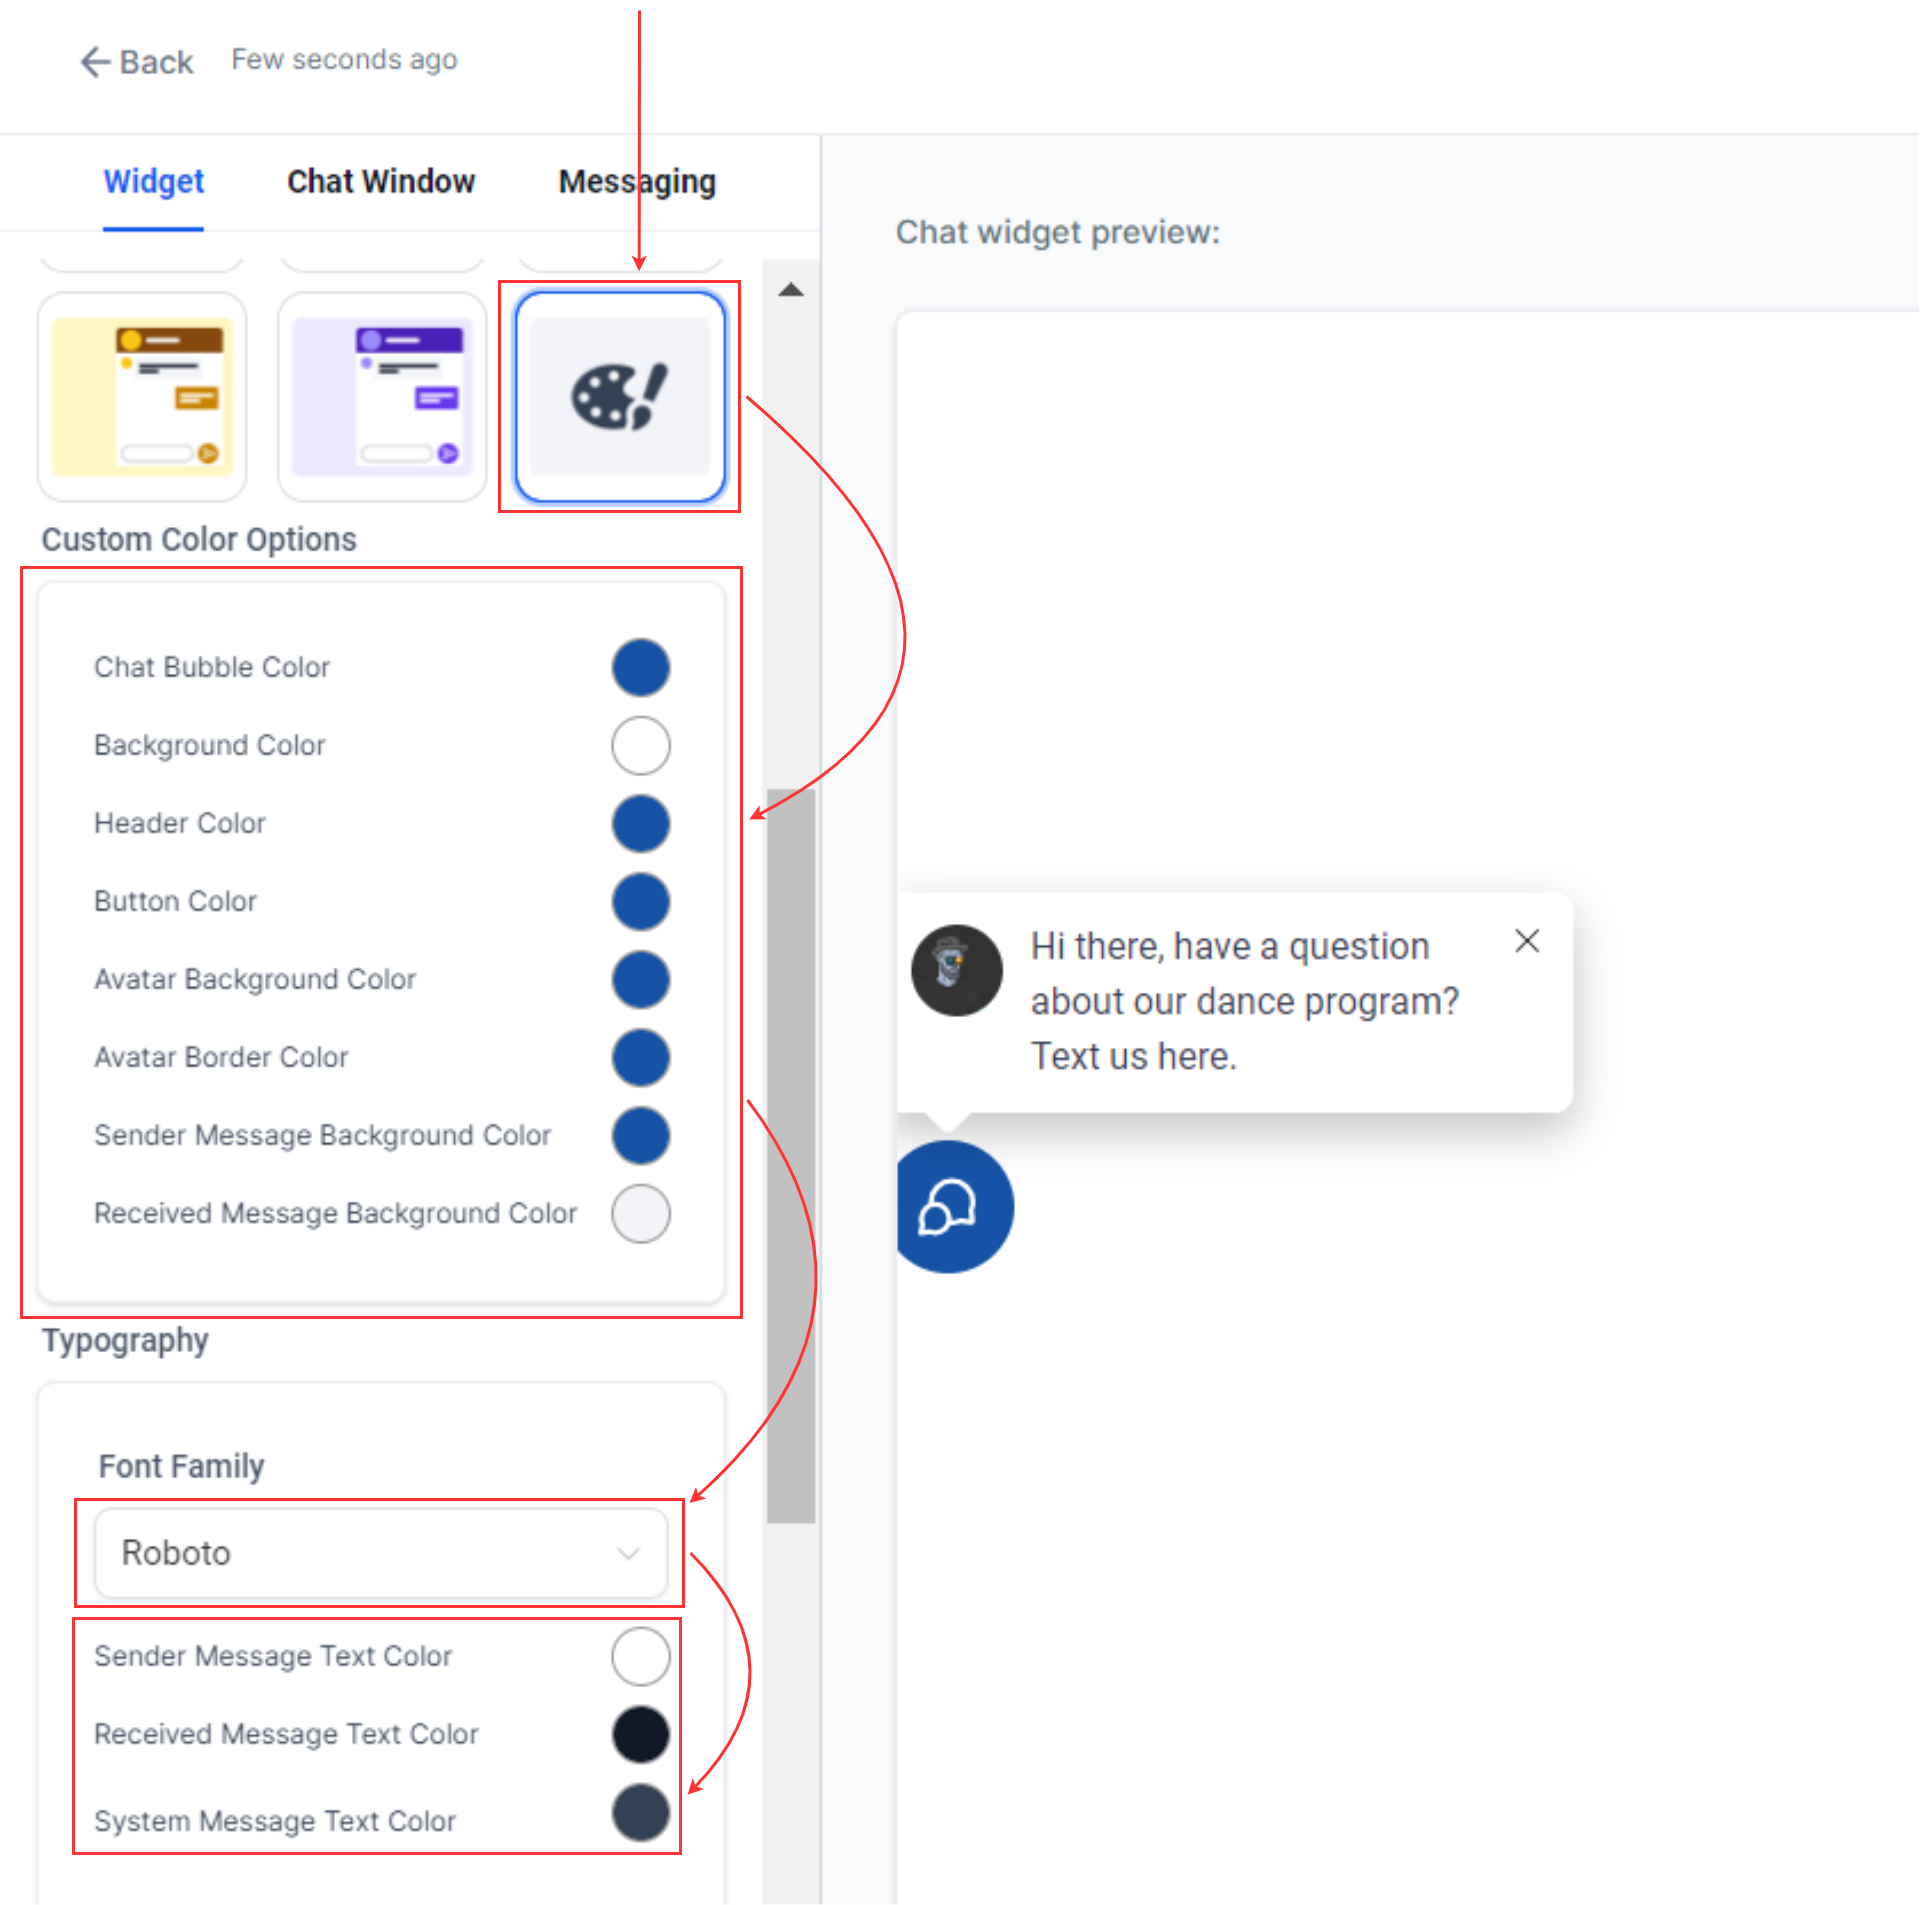1920x1905 pixels.
Task: Select the yellow chat theme thumbnail
Action: [x=142, y=397]
